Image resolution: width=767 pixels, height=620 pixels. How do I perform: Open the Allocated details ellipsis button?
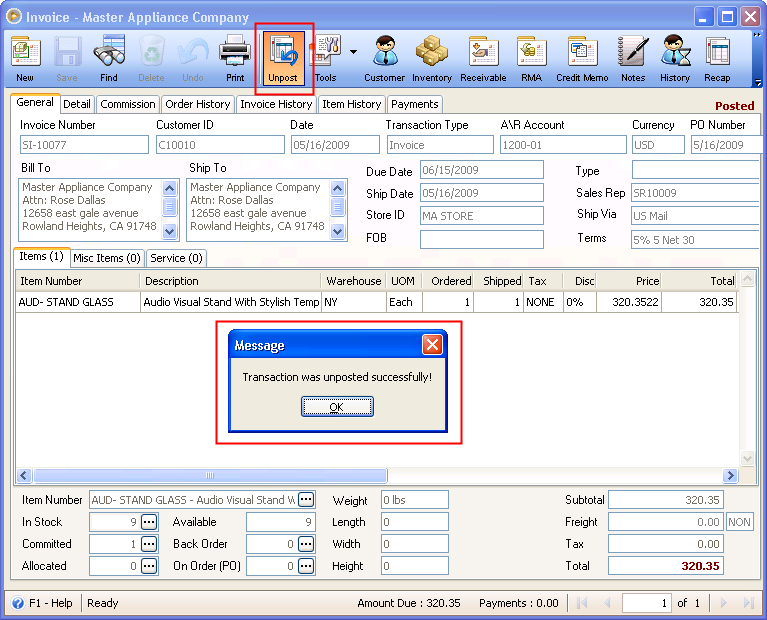(x=149, y=566)
